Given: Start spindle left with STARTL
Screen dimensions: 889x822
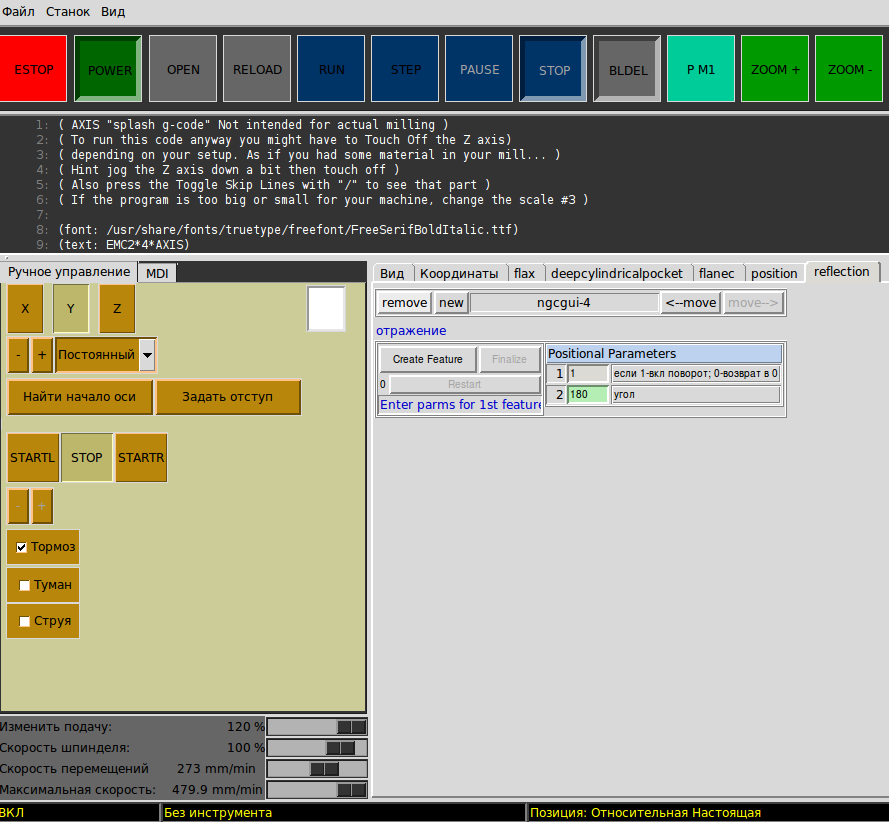Looking at the screenshot, I should point(33,457).
